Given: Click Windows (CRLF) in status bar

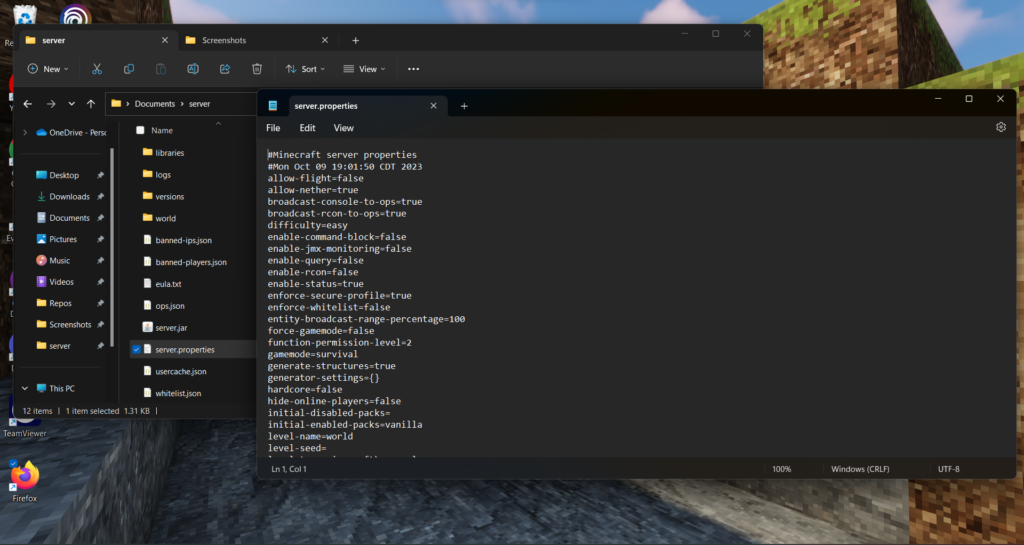Looking at the screenshot, I should (x=859, y=469).
